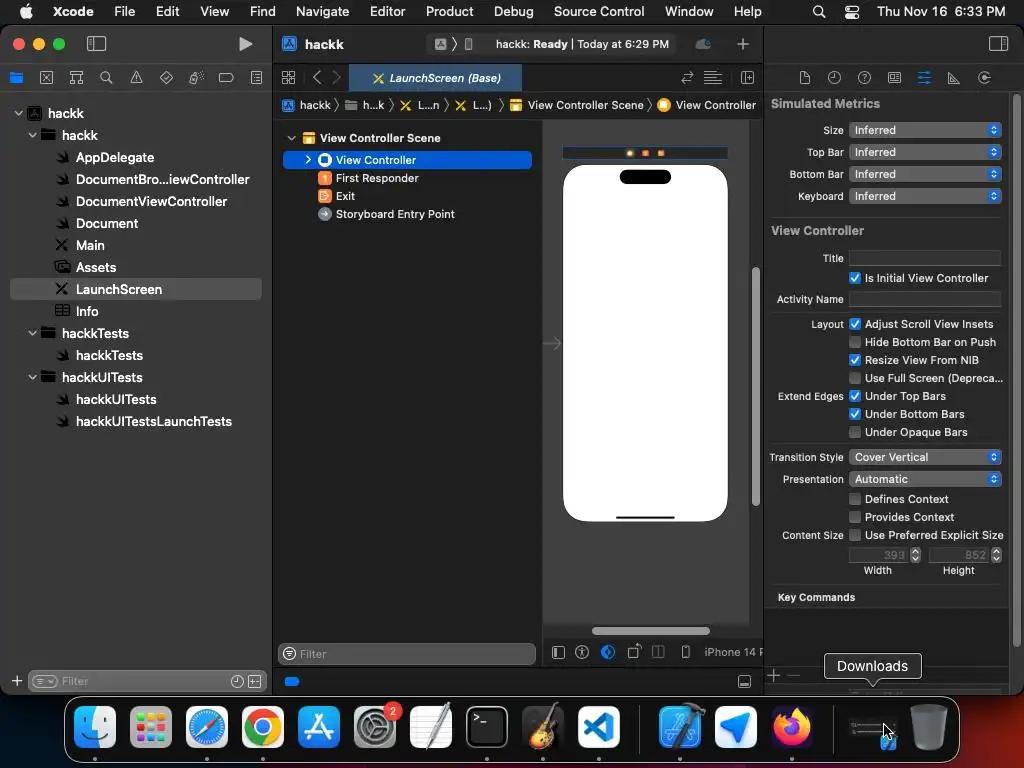Viewport: 1024px width, 768px height.
Task: Toggle Under Bottom Bars checkbox
Action: pyautogui.click(x=854, y=414)
